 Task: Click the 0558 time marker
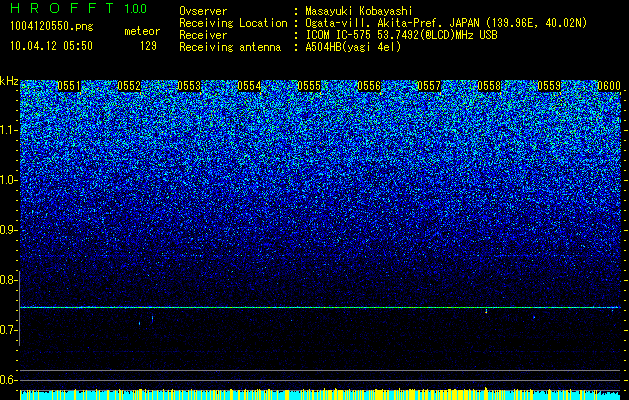[489, 86]
